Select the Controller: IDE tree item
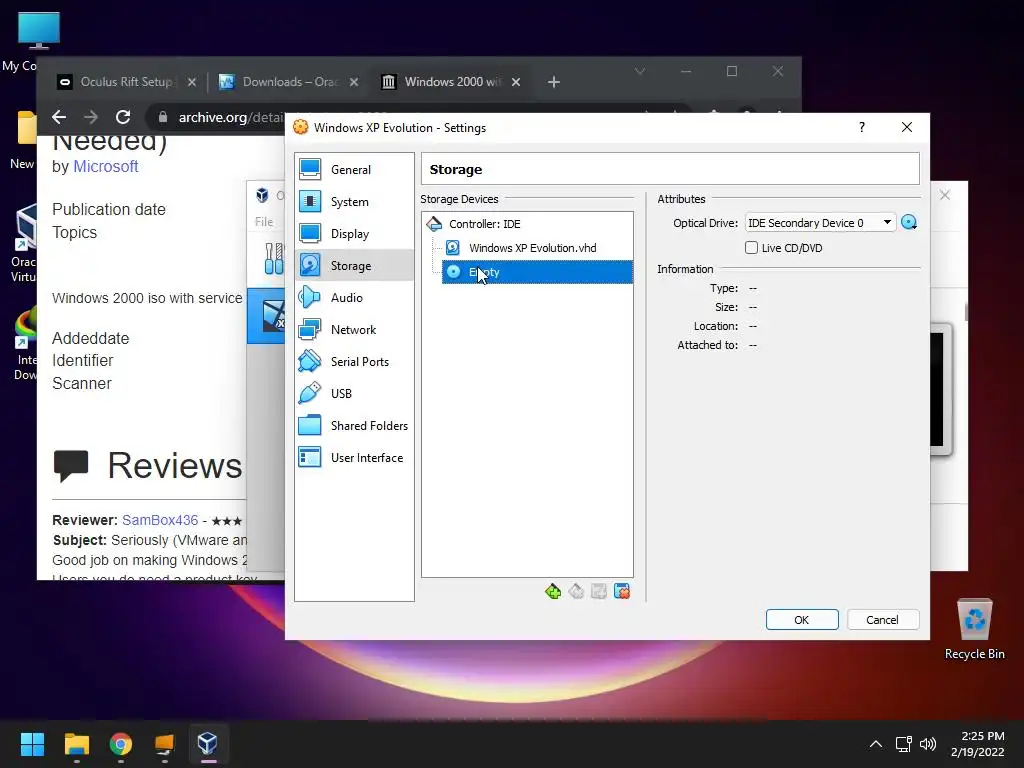Screen dimensions: 1024x768 point(527,224)
